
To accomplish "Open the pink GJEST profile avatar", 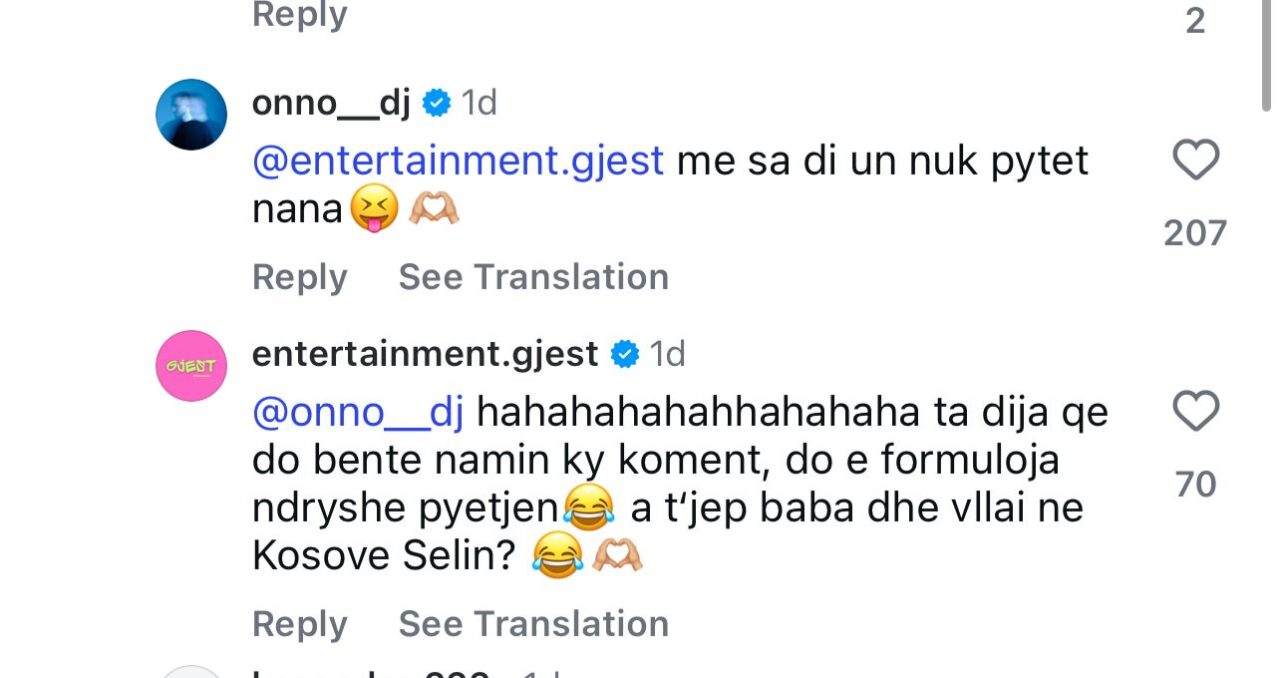I will (191, 366).
